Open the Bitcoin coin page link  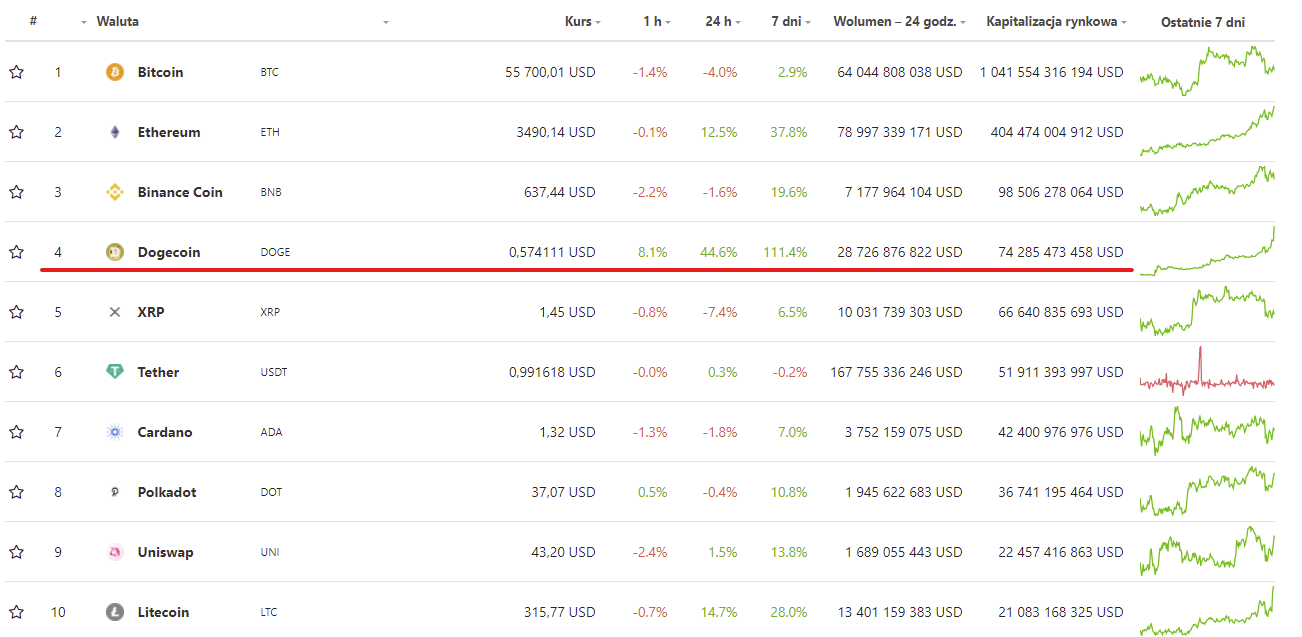point(160,72)
